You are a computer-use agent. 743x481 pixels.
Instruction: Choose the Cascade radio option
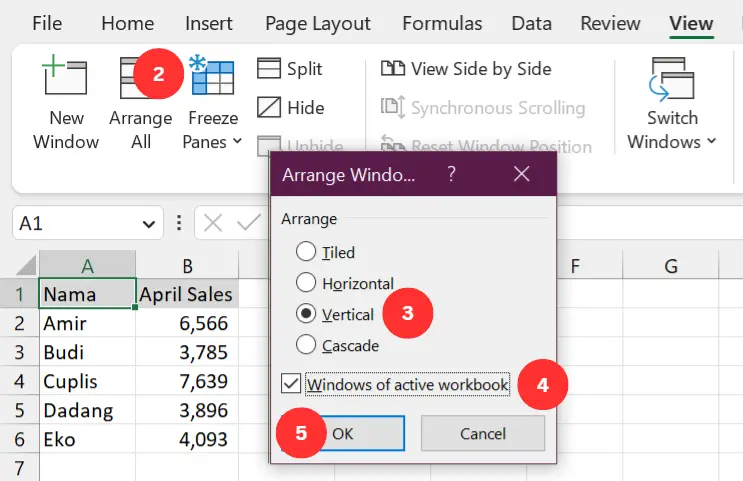(x=306, y=344)
